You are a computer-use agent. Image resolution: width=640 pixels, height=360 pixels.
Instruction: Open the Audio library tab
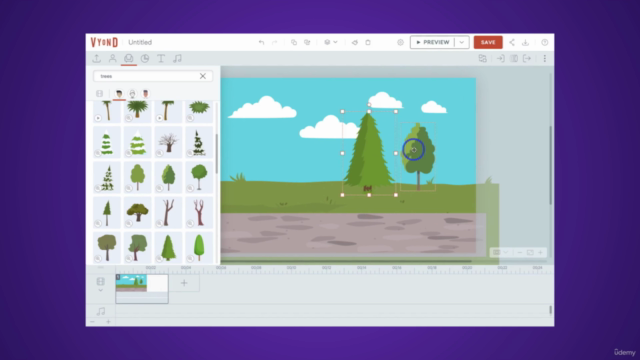click(x=177, y=58)
